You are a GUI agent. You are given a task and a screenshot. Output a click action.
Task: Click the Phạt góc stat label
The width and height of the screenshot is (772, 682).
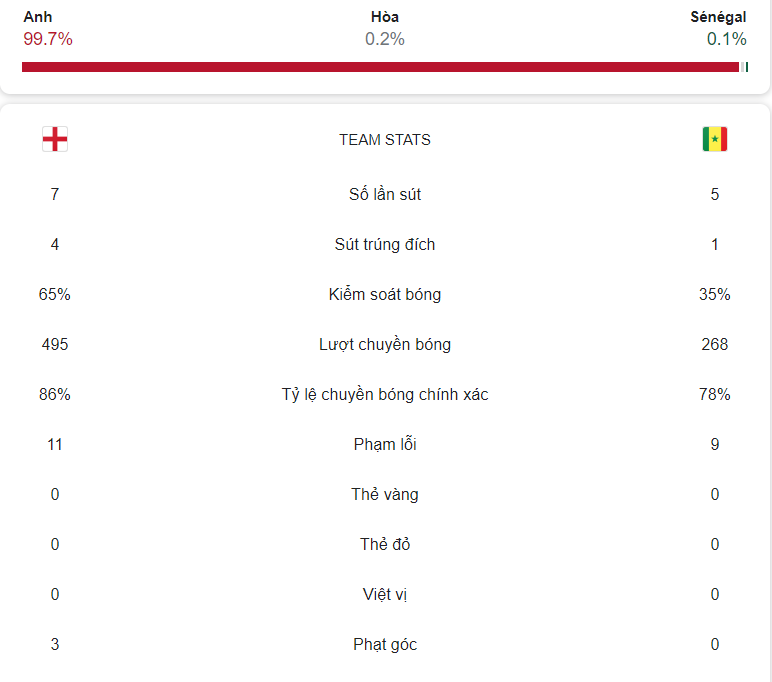coord(385,644)
